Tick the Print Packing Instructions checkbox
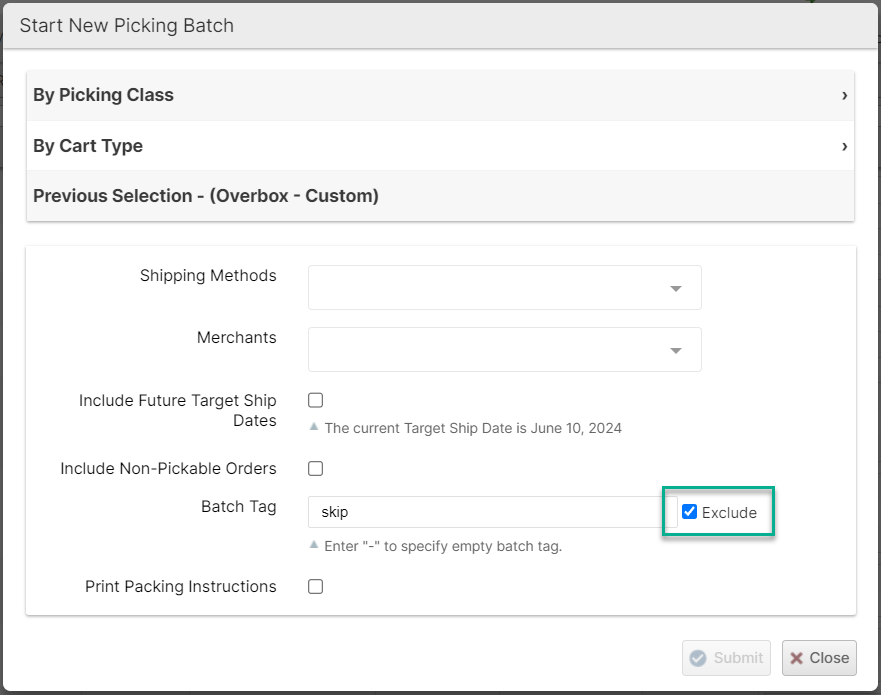The width and height of the screenshot is (881, 695). click(316, 587)
